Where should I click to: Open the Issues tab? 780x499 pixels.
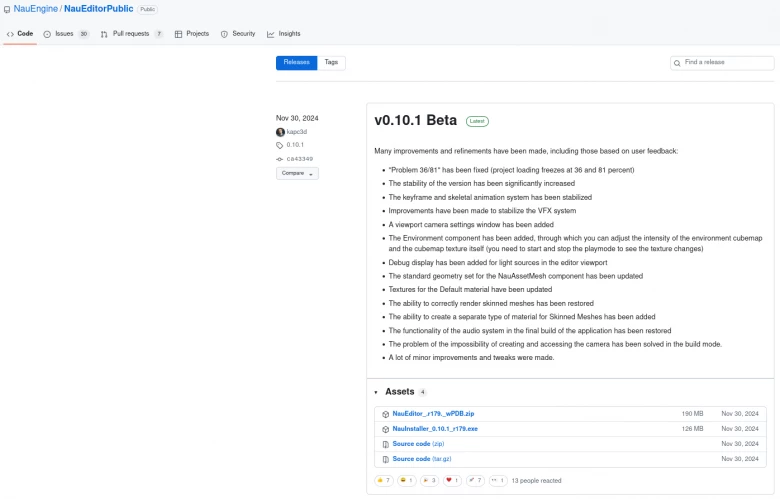pyautogui.click(x=66, y=34)
